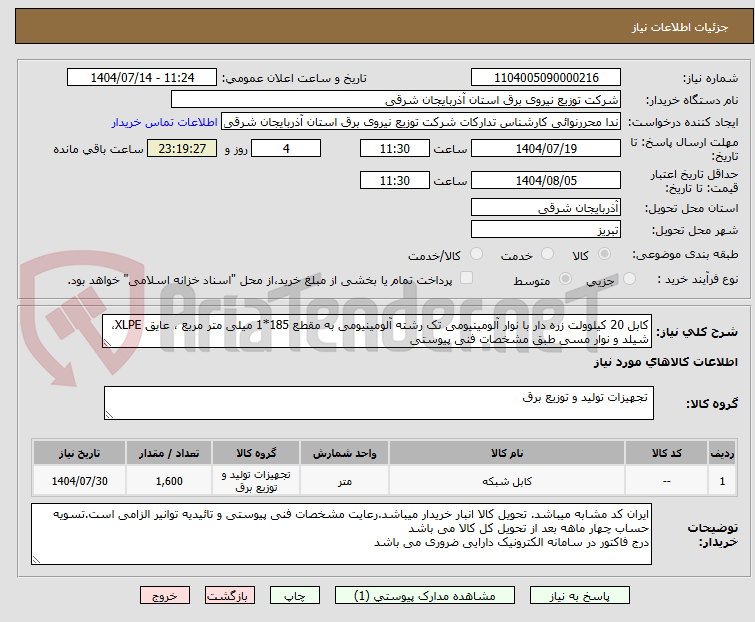Click the resize handle of goods group box
This screenshot has width=755, height=622.
pyautogui.click(x=109, y=415)
